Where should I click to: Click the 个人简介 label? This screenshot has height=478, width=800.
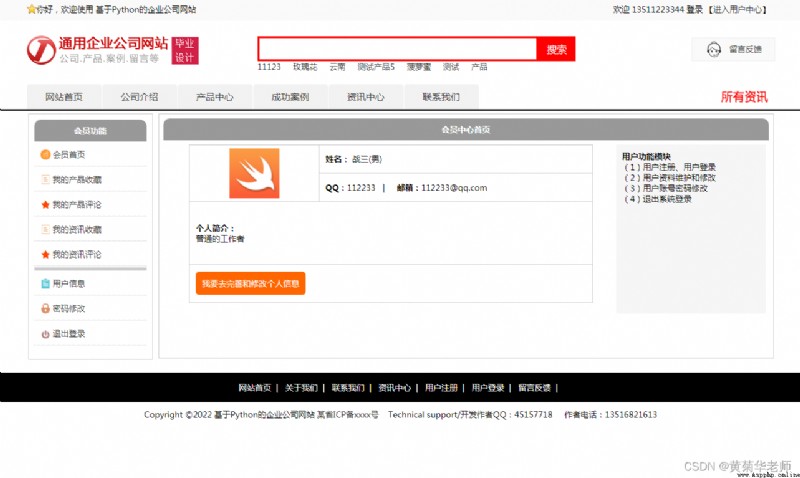[x=215, y=228]
